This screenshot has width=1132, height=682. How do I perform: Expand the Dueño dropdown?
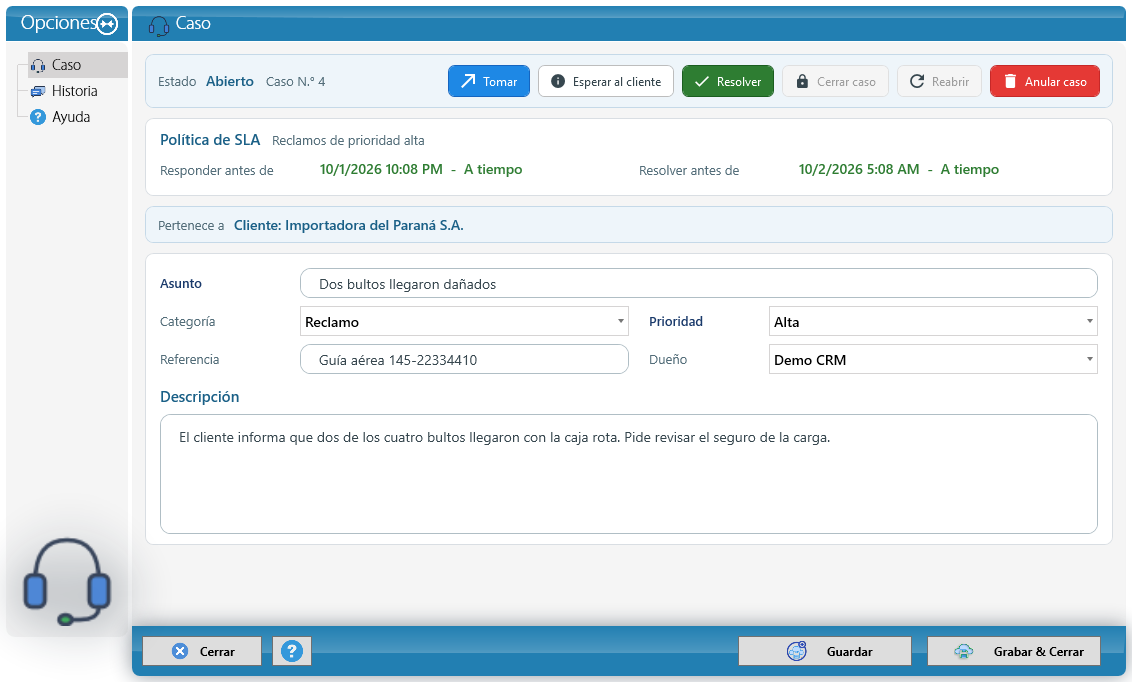933,359
